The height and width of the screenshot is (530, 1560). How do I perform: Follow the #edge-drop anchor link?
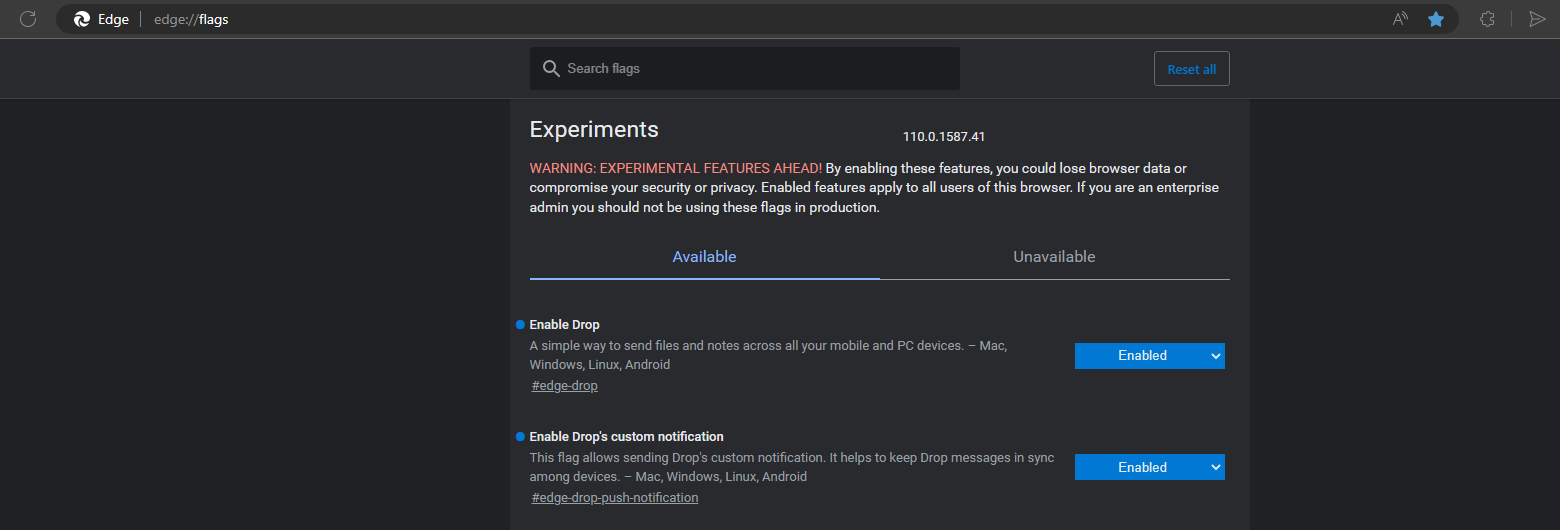(564, 386)
